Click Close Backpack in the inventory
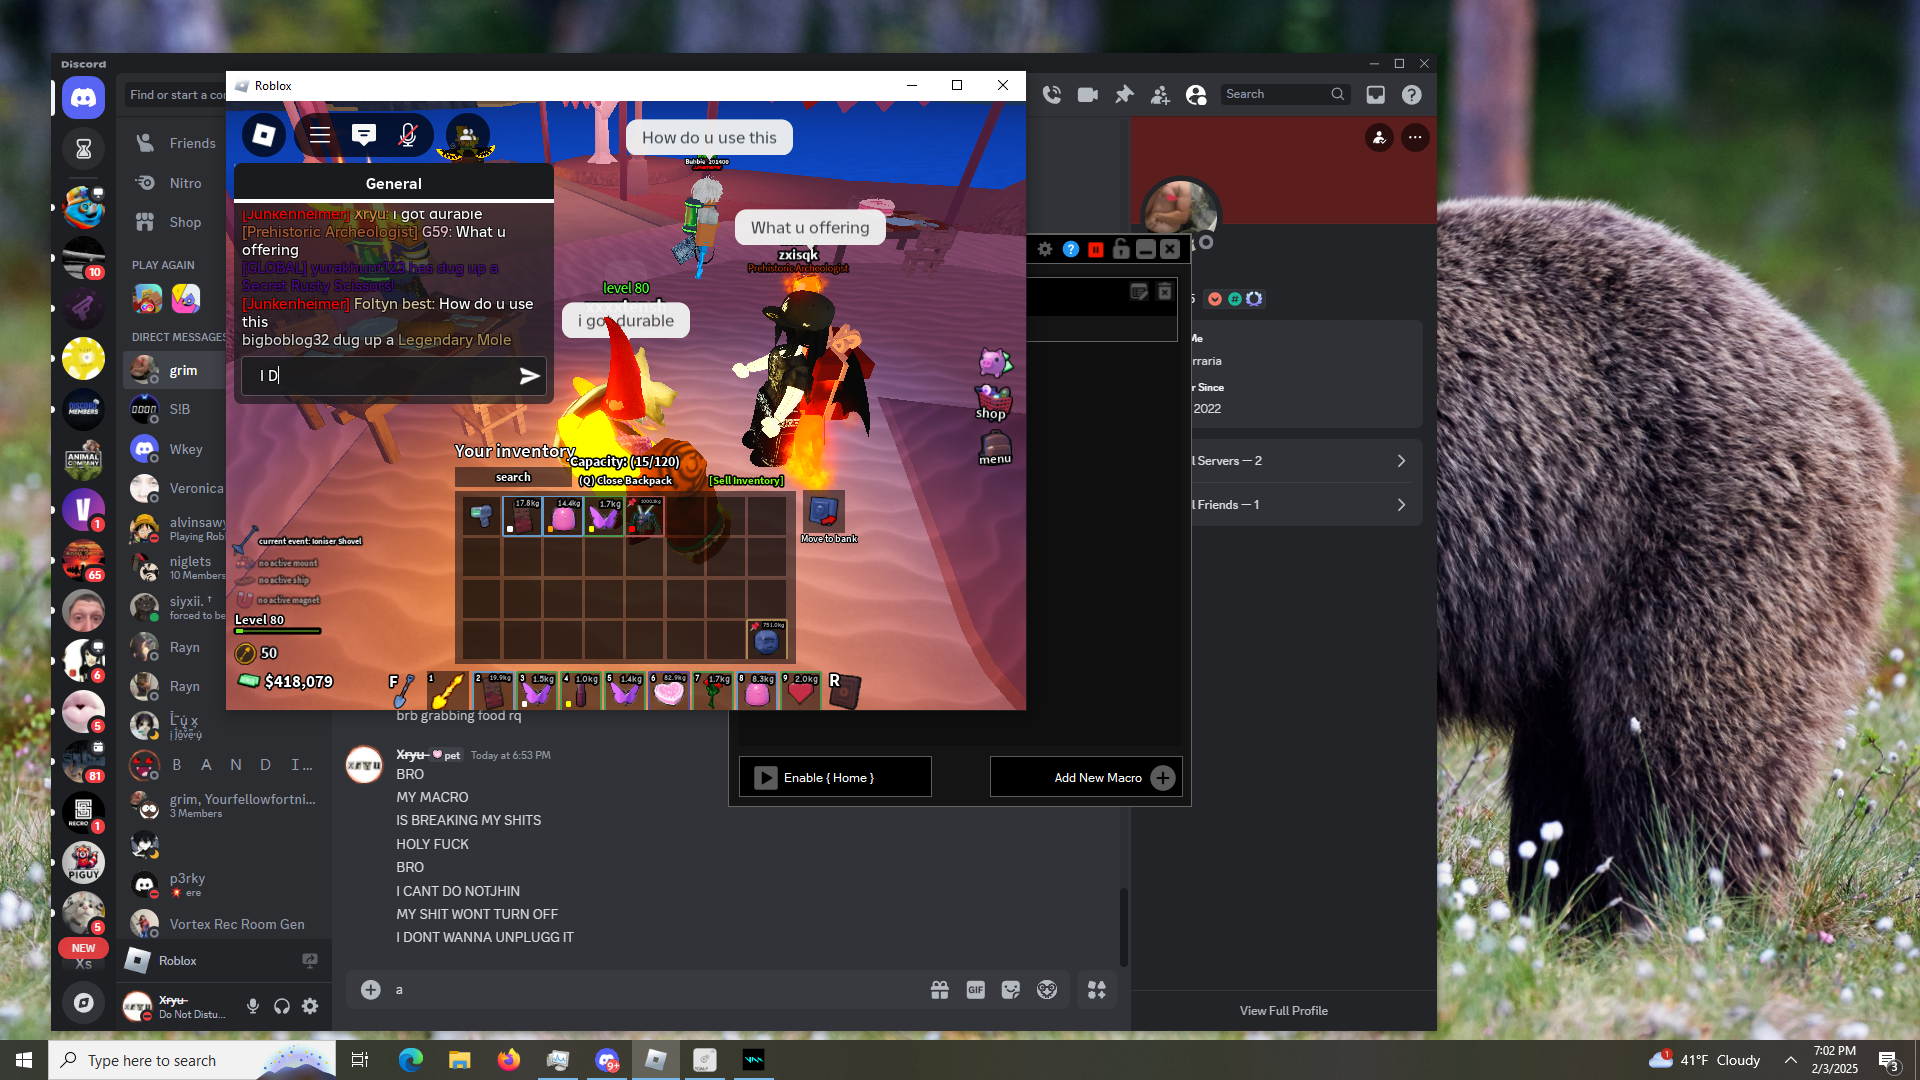This screenshot has width=1920, height=1080. tap(626, 481)
